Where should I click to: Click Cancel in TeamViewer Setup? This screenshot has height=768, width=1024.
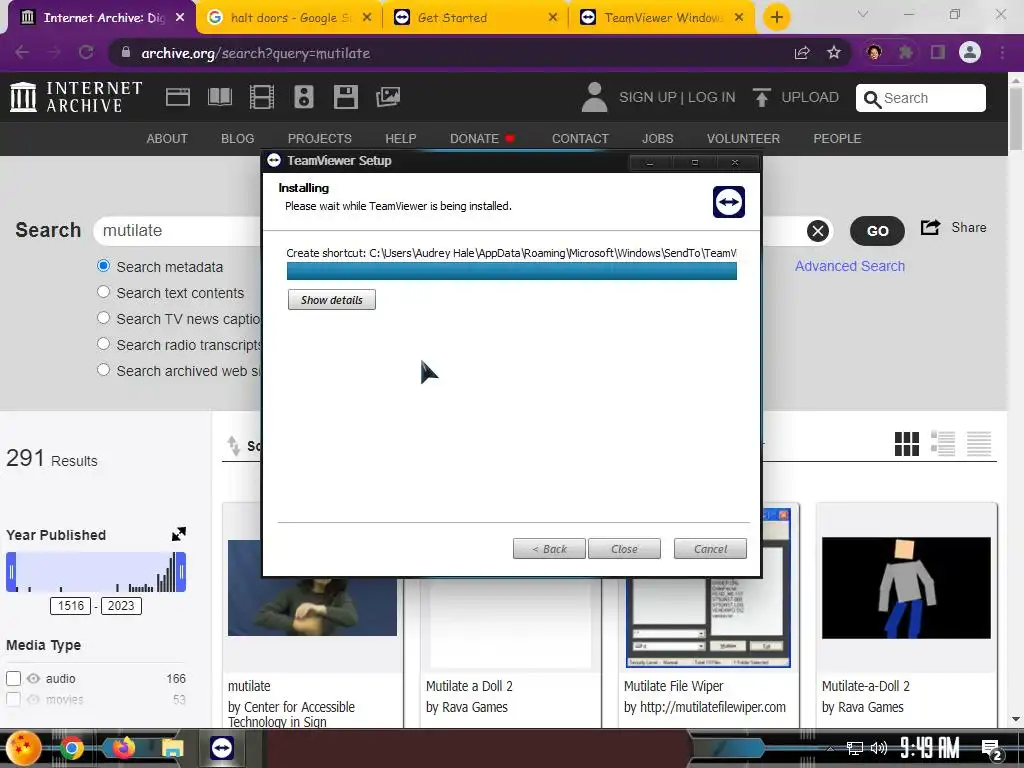click(710, 549)
